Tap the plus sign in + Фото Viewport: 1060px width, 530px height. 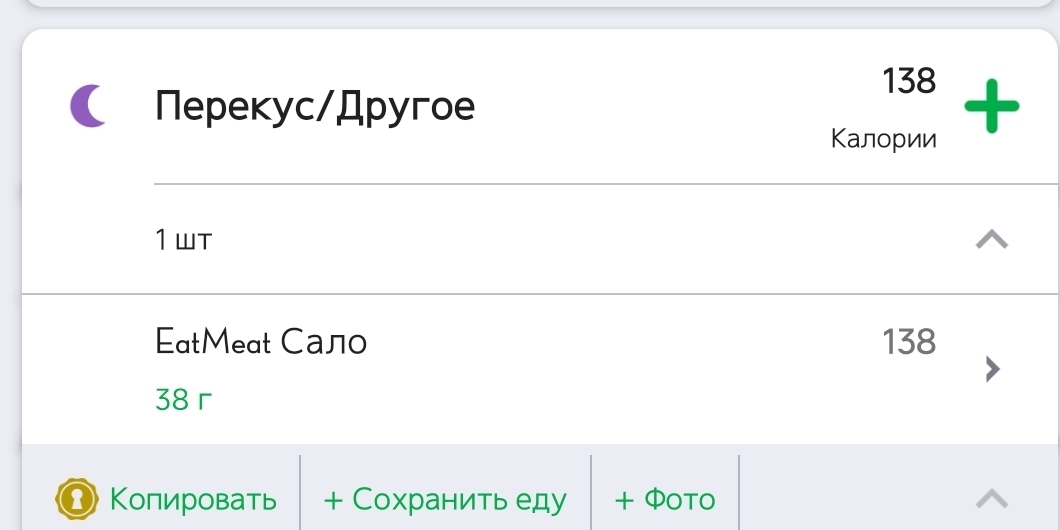(624, 501)
